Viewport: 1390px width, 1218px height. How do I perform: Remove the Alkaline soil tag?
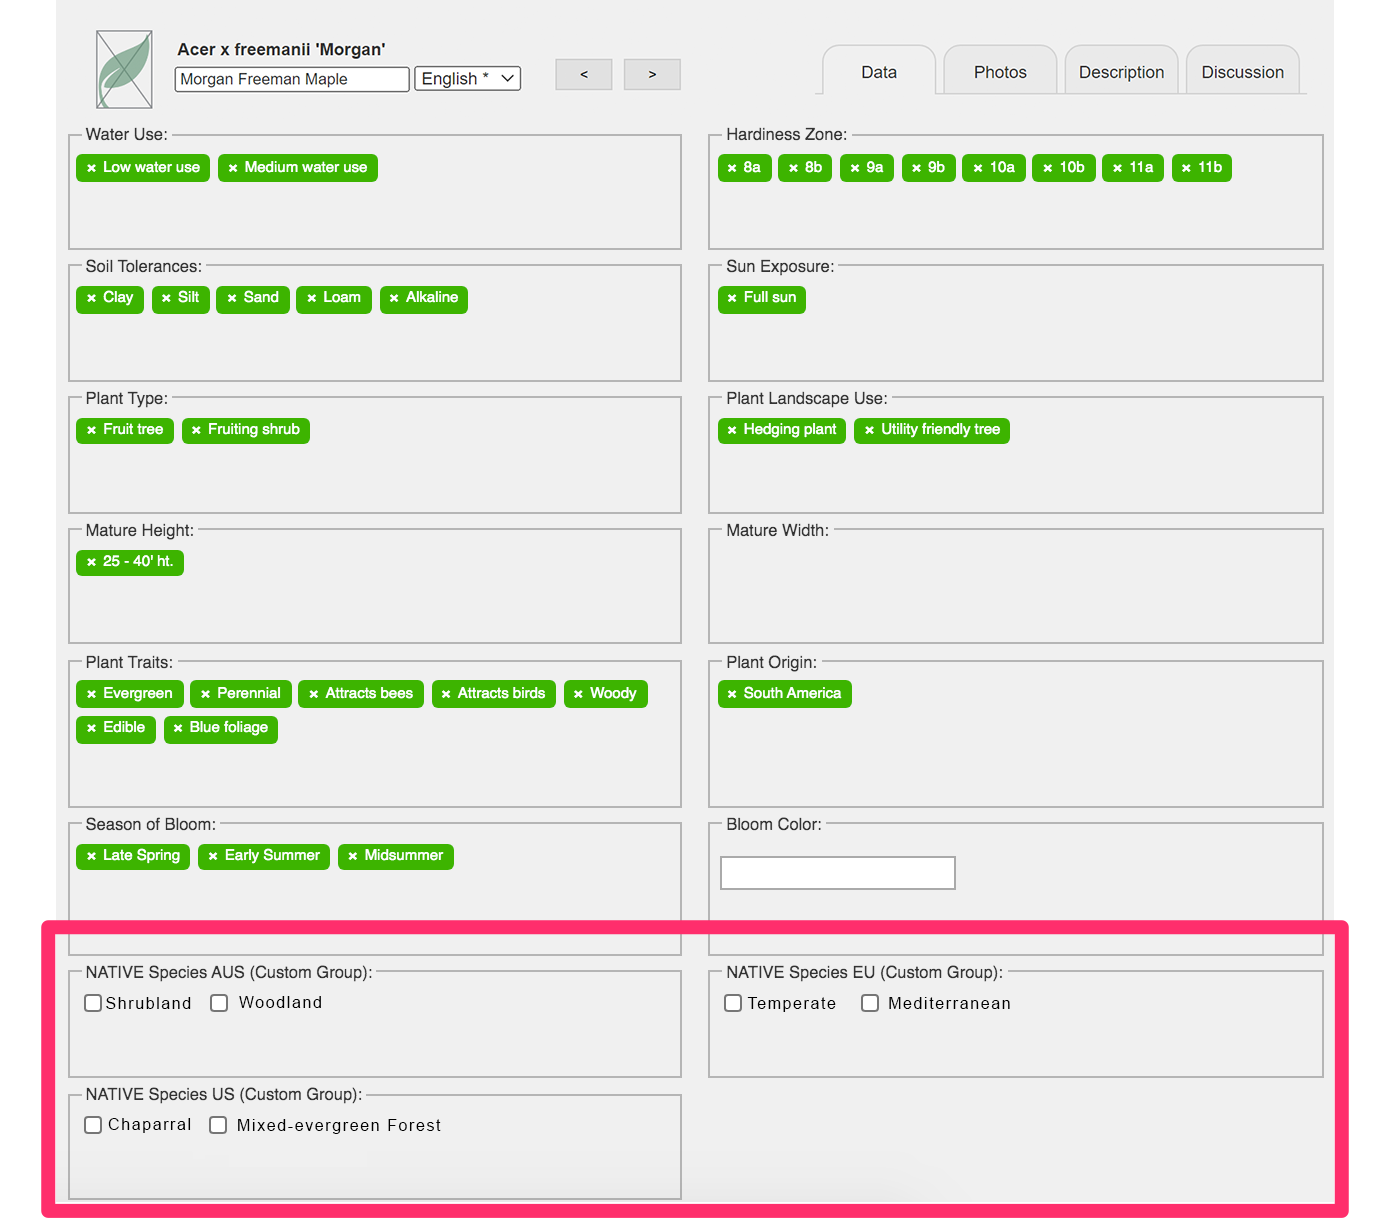coord(394,298)
